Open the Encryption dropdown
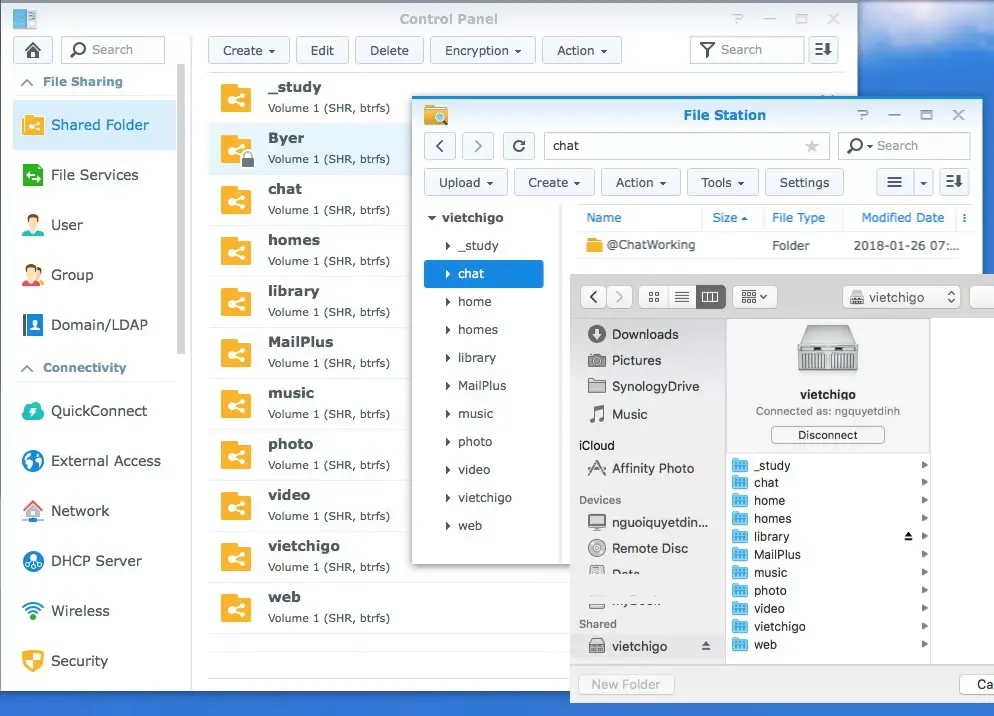994x716 pixels. tap(483, 51)
